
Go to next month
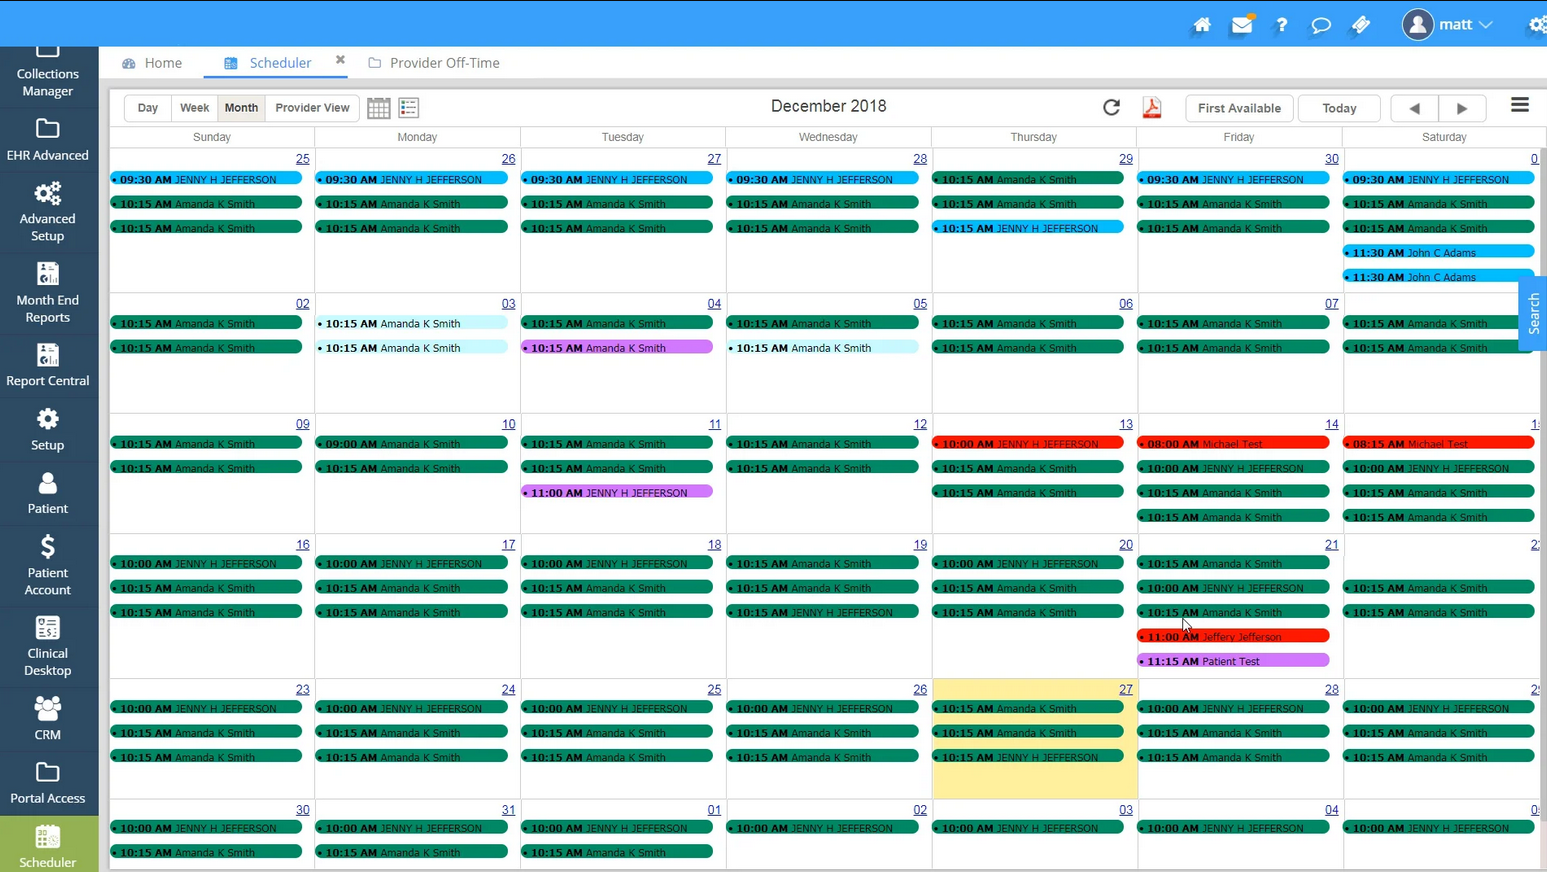1462,108
